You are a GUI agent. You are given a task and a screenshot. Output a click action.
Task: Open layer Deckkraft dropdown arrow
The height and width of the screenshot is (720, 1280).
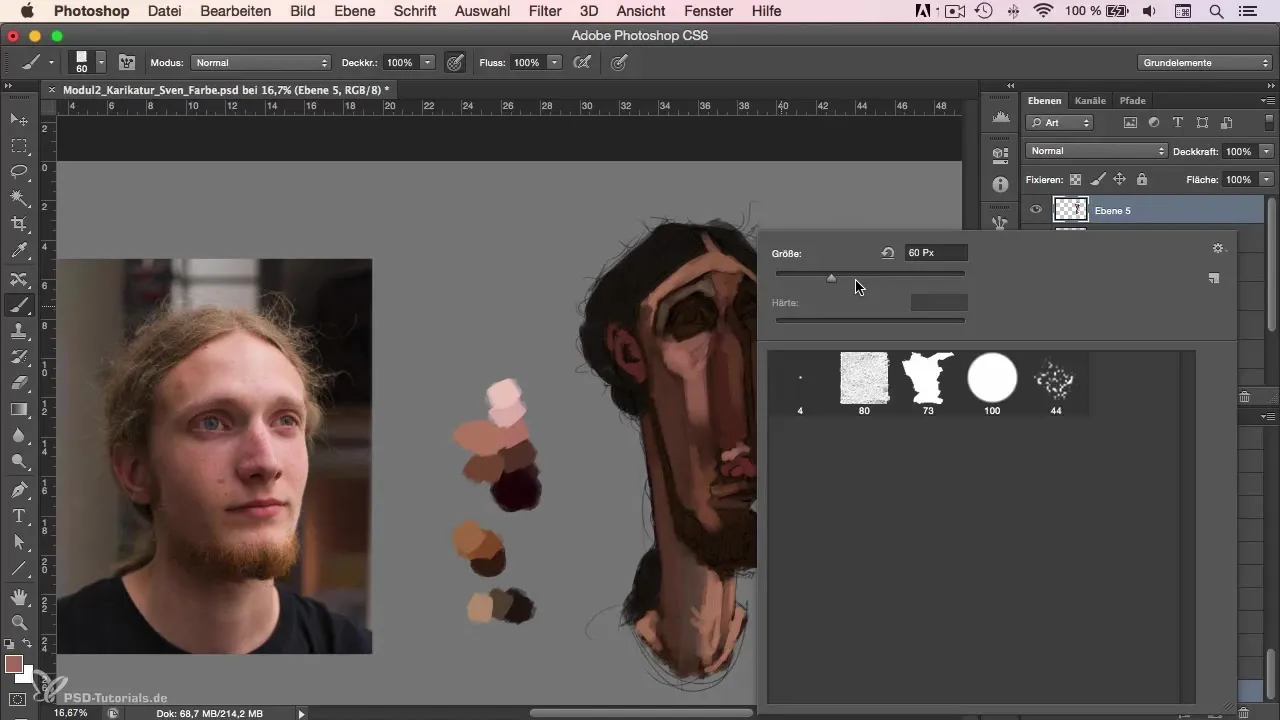[1266, 151]
